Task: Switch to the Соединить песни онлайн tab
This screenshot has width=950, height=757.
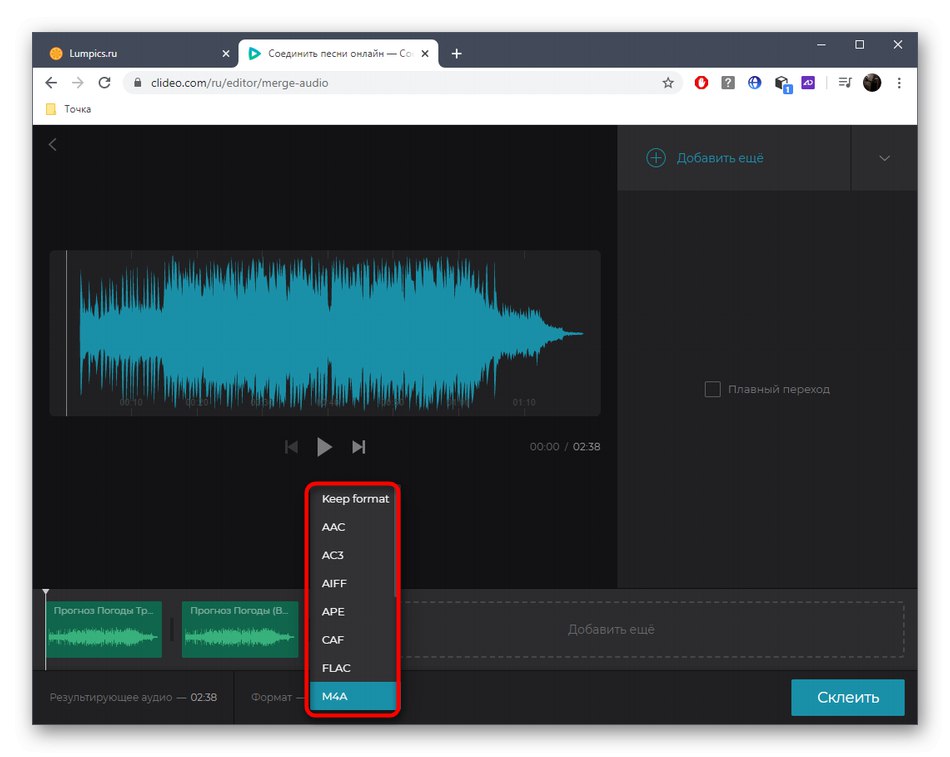Action: tap(339, 54)
